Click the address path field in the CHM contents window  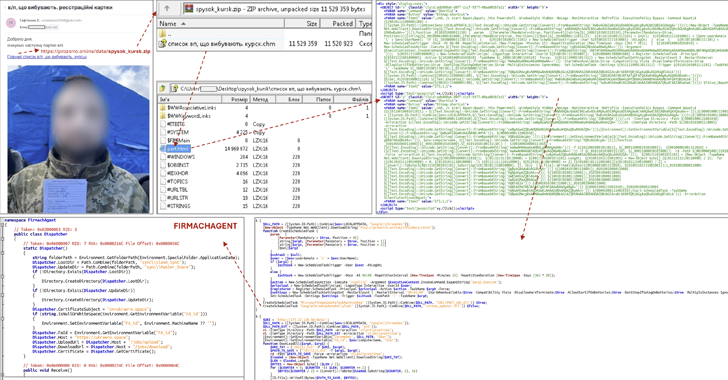coord(272,88)
